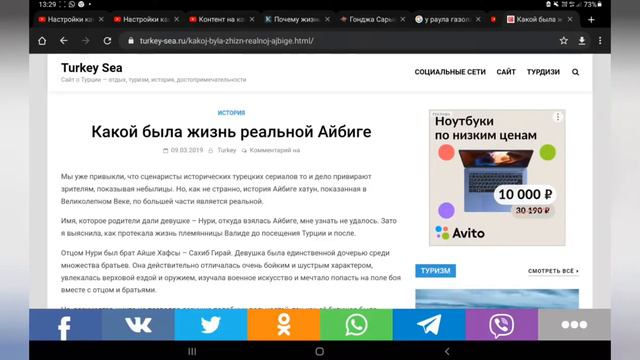Click the browser forward arrow
Screen dimensions: 640x360
coord(85,41)
